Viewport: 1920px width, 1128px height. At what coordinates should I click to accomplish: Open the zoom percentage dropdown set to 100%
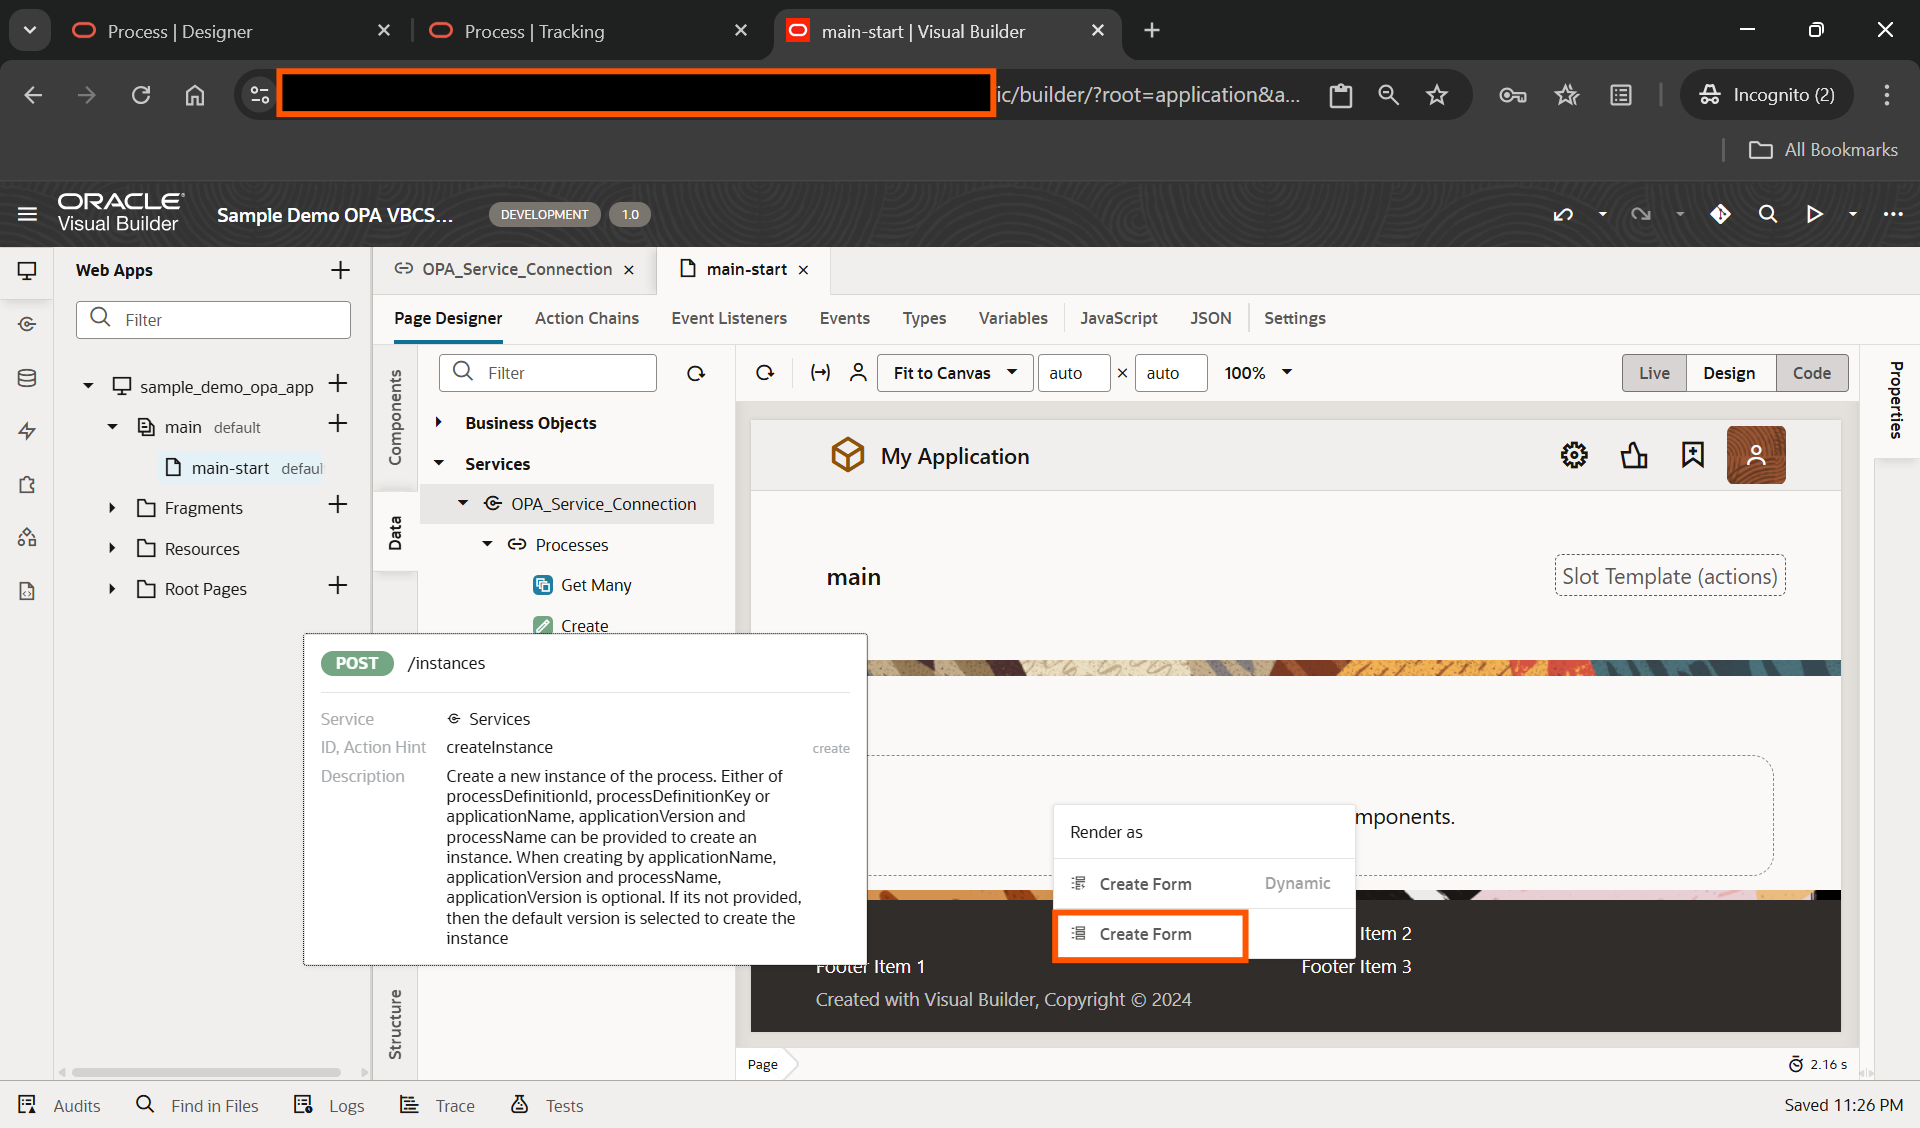1256,372
